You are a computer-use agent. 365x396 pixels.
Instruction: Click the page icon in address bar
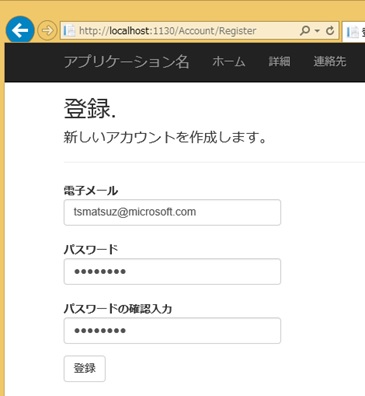(x=69, y=31)
